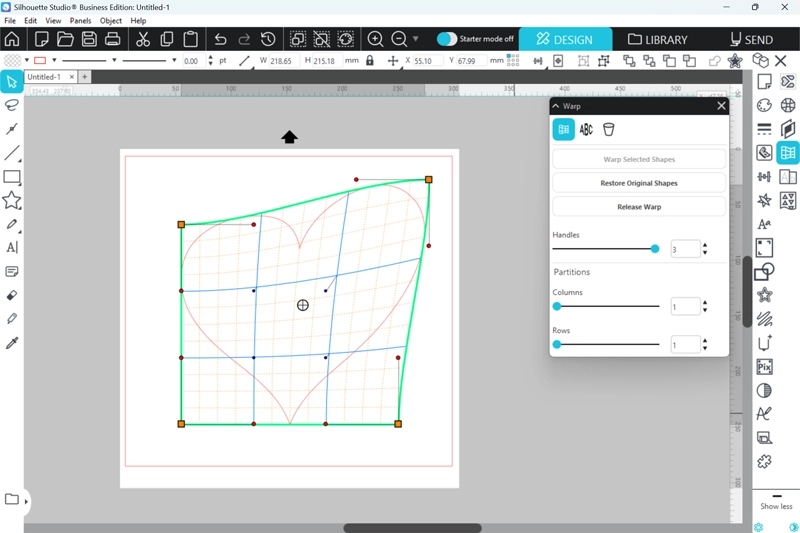The height and width of the screenshot is (533, 800).
Task: Click the Cut scissors icon
Action: tap(143, 39)
